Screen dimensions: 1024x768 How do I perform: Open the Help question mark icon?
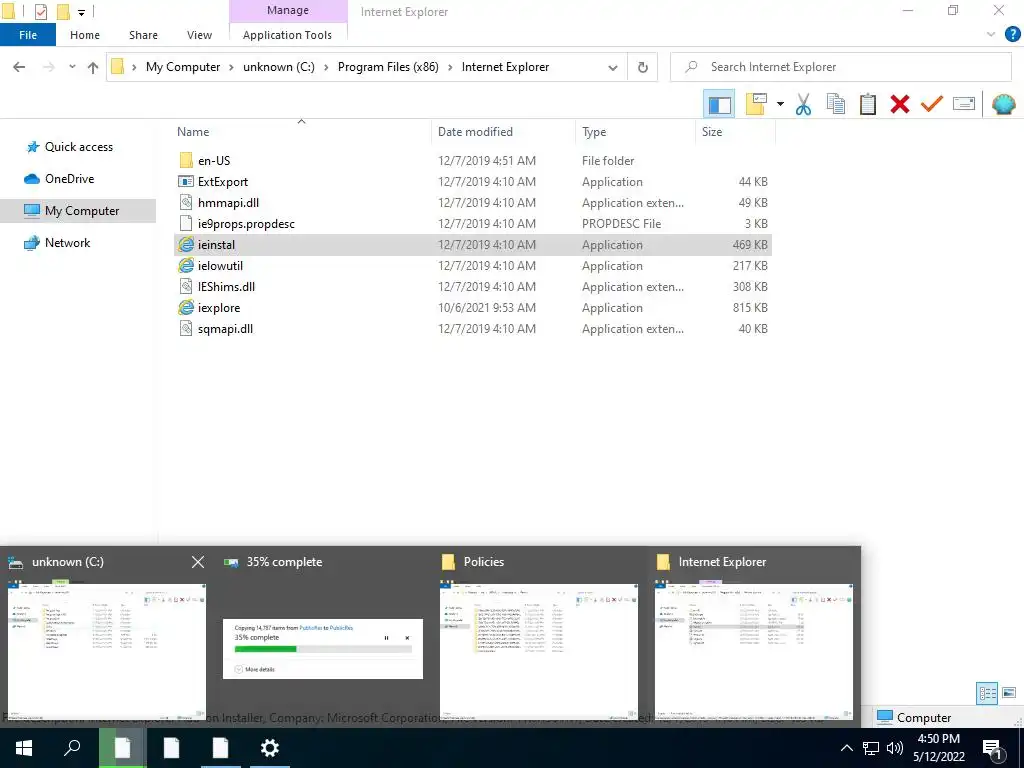tap(1012, 35)
